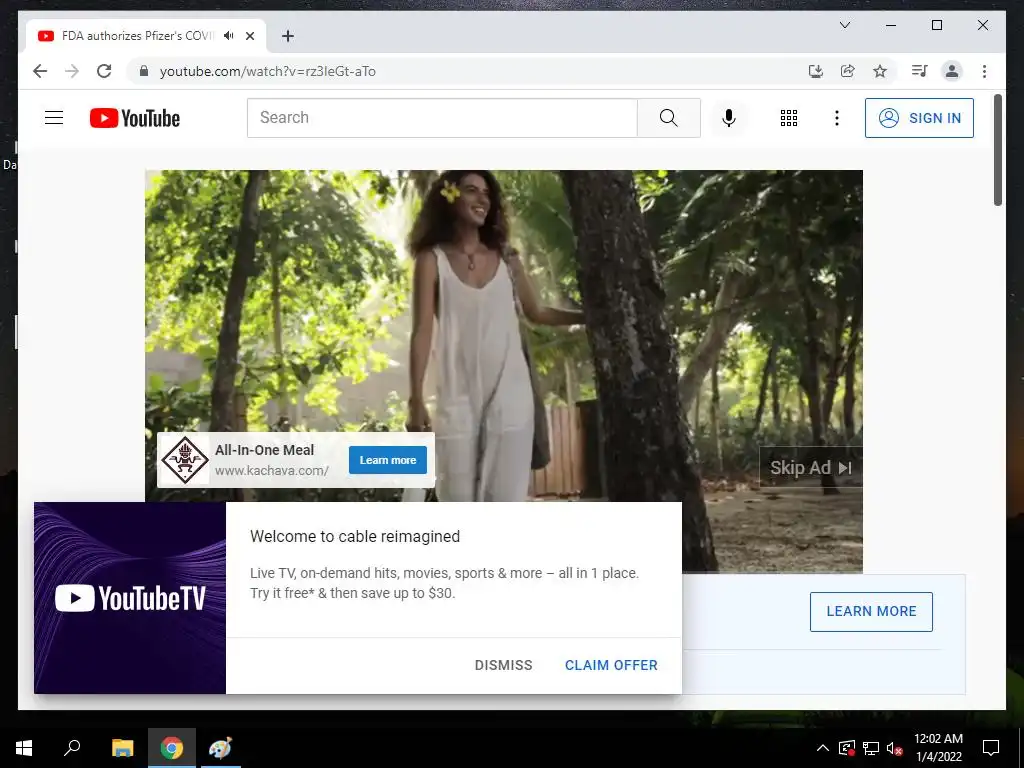Close the FDA authorizes Pfizer tab
Viewport: 1024px width, 768px height.
pos(249,36)
